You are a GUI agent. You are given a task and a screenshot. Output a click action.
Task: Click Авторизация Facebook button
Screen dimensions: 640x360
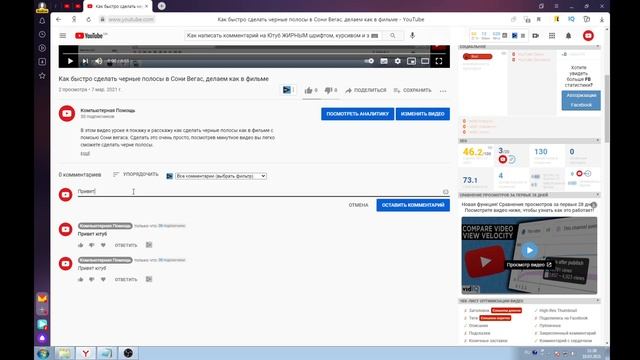click(x=581, y=100)
